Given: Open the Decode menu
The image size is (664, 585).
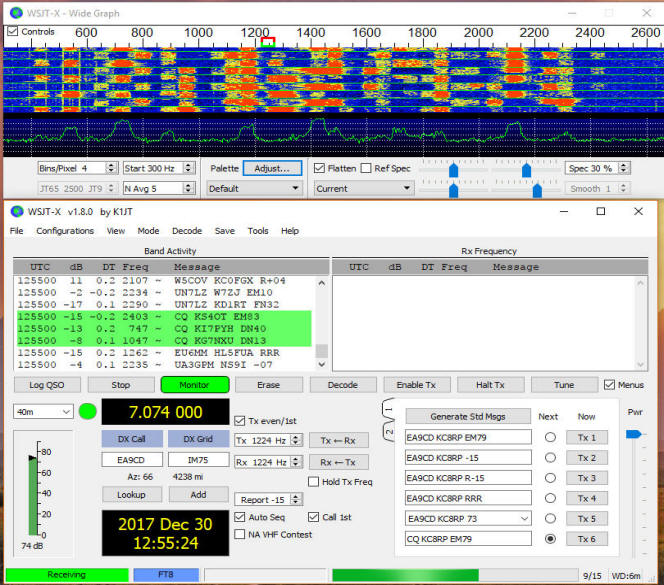Looking at the screenshot, I should point(187,231).
